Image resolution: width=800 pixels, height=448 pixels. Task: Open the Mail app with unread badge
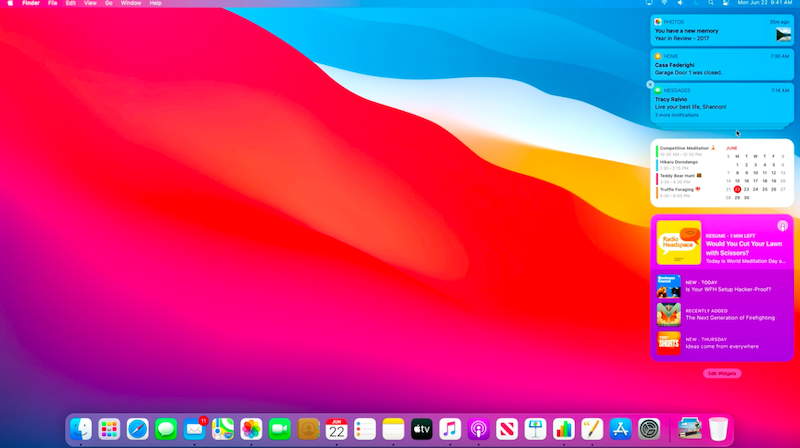(195, 429)
